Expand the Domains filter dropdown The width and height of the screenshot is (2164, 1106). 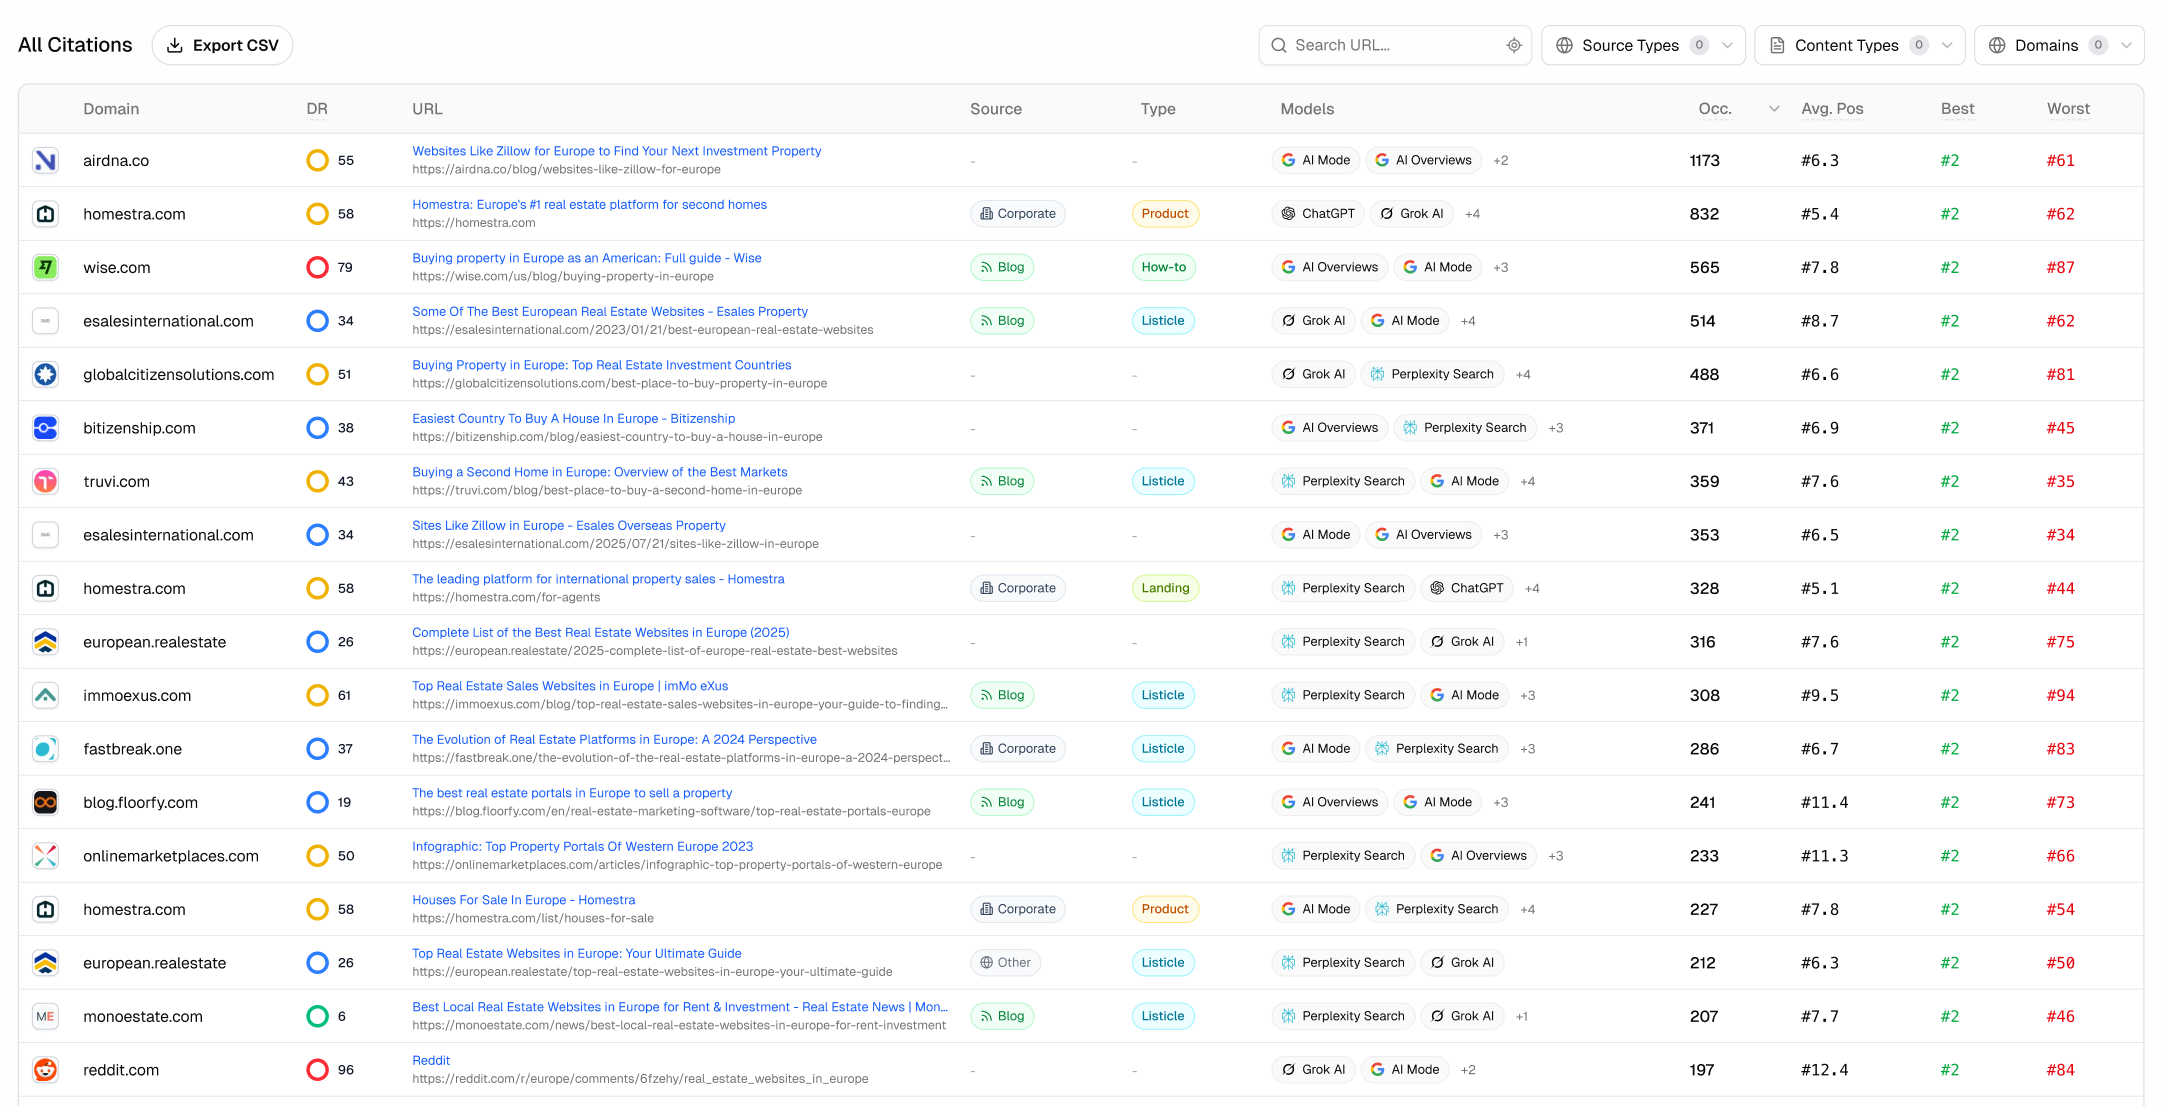2058,45
